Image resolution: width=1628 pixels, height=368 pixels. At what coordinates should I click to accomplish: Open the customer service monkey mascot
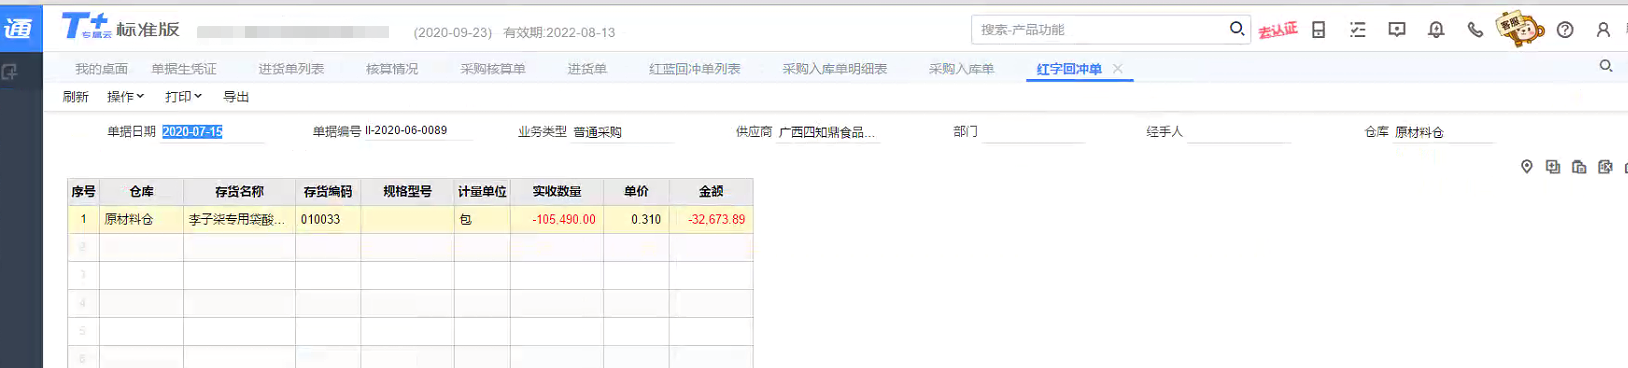tap(1520, 29)
